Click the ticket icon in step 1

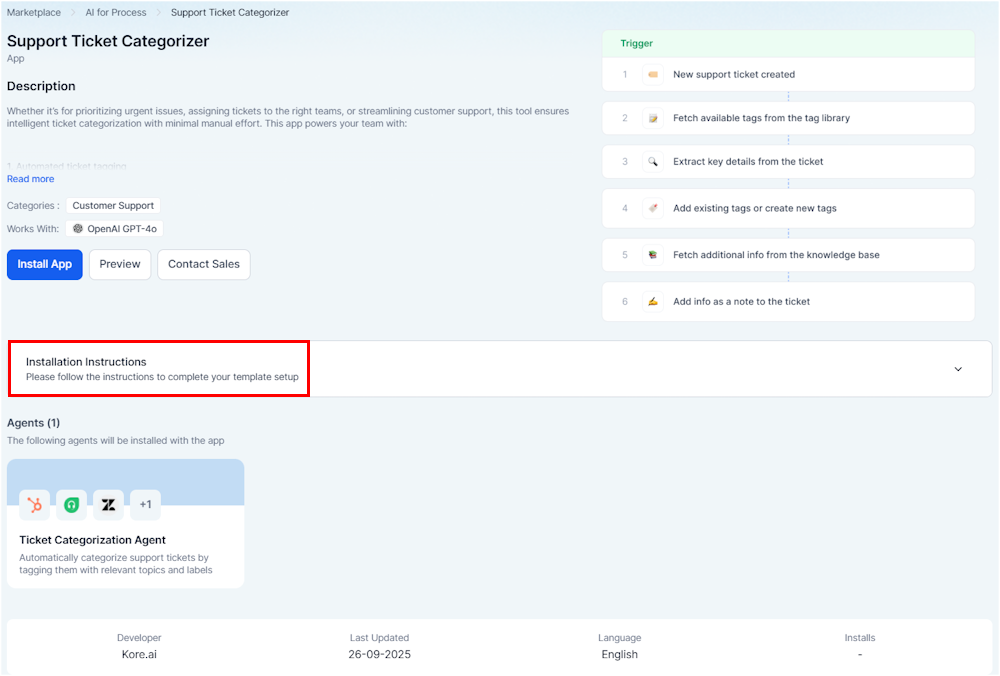[x=653, y=75]
